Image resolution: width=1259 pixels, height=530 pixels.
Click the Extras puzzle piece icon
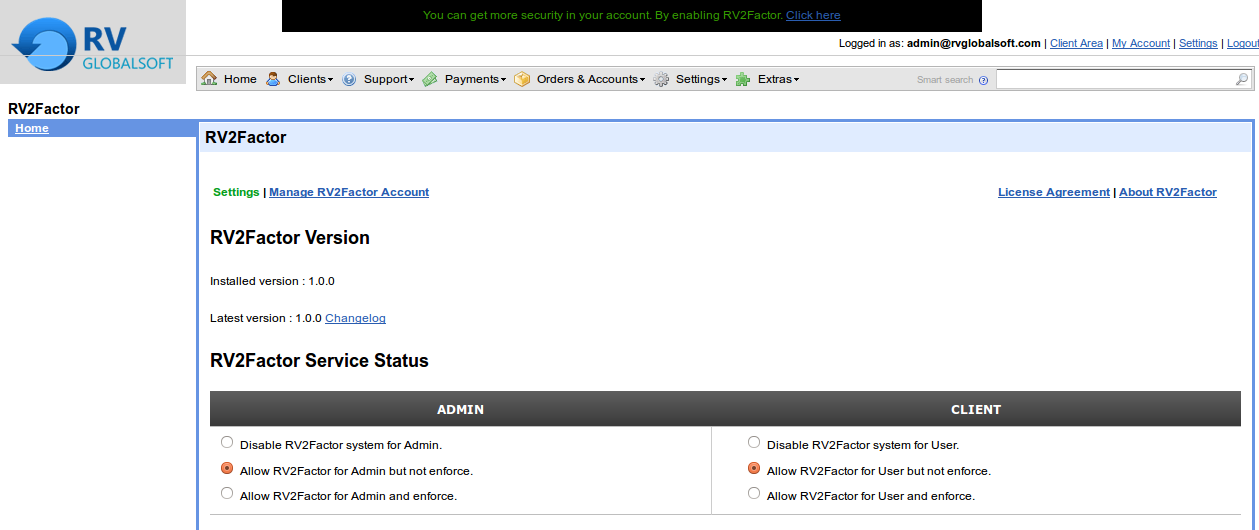point(743,79)
